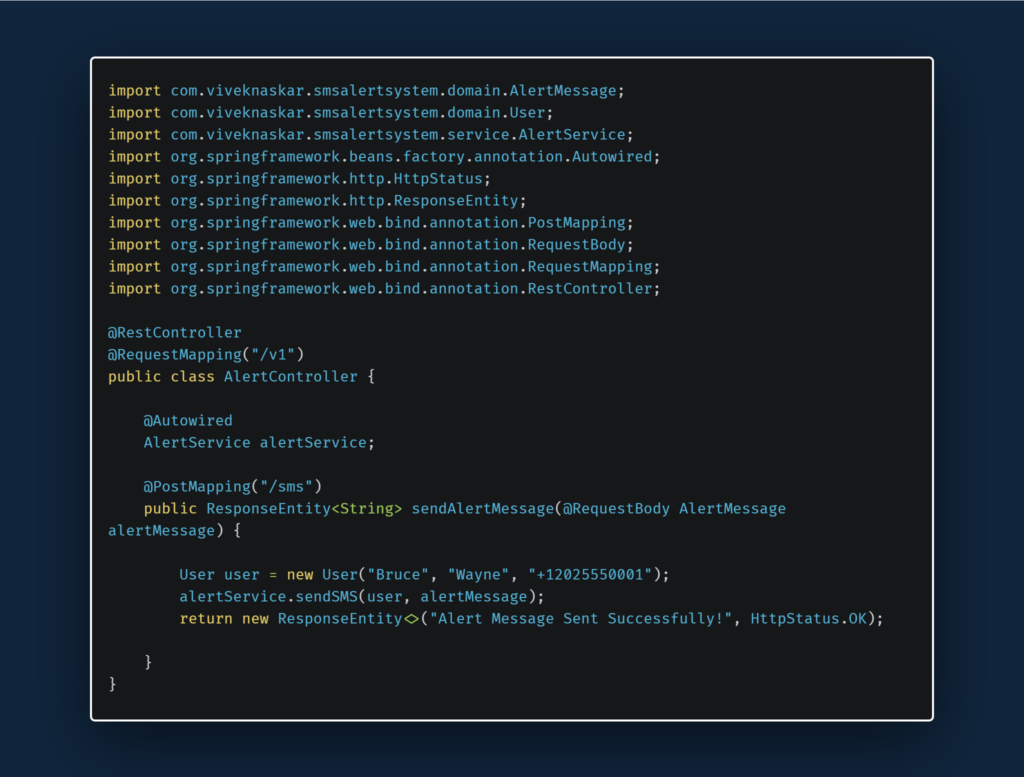Select the import line for annotation.PostMapping

click(371, 223)
